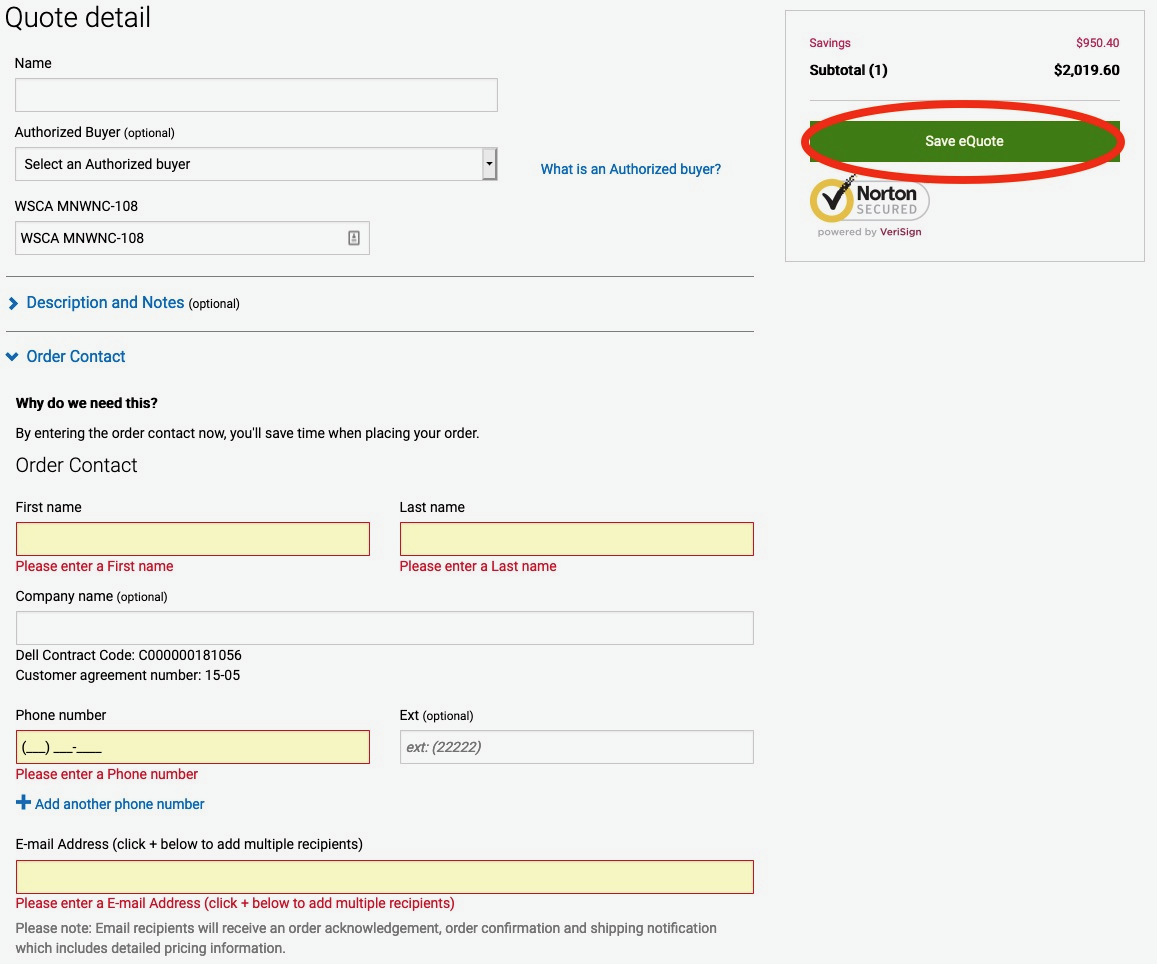
Task: Click the 'Dell Contract Code: C000000181056' text
Action: click(x=128, y=655)
